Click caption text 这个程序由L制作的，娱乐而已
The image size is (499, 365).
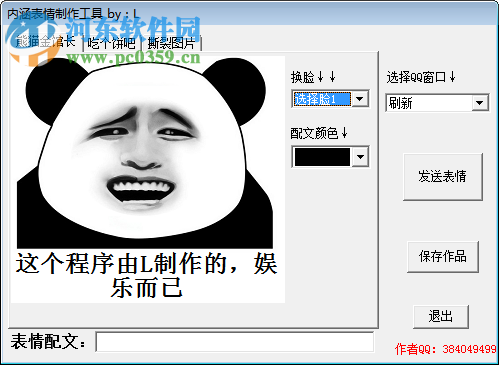(x=146, y=275)
